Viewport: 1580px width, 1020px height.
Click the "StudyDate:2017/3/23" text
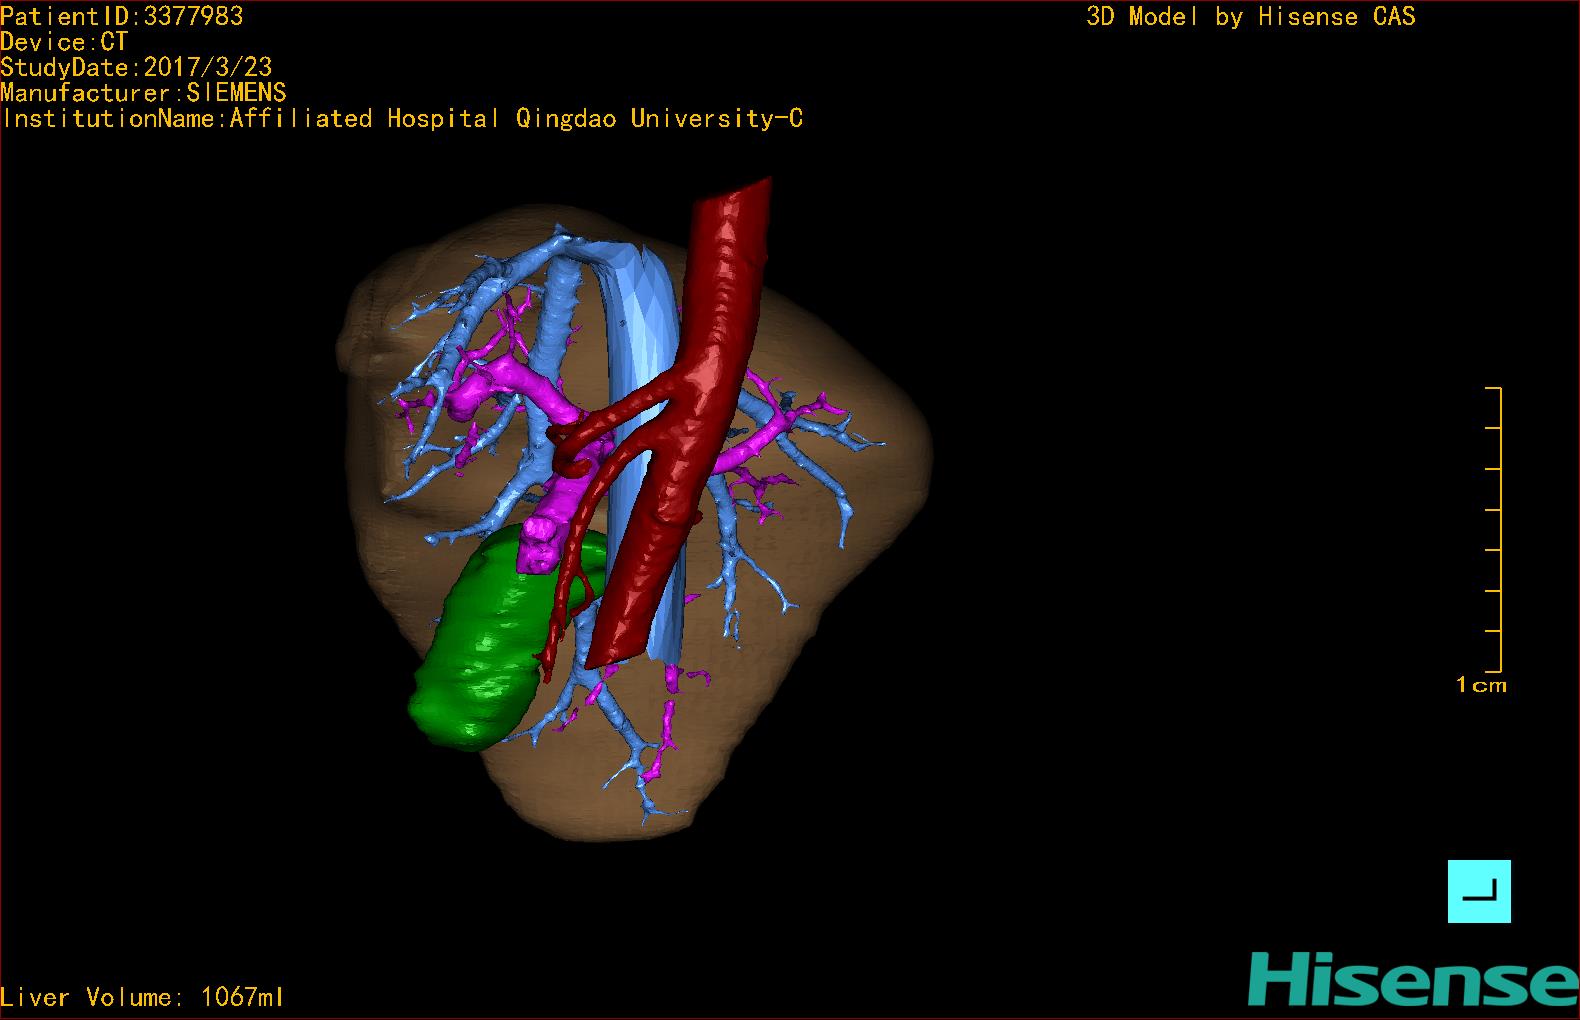click(x=136, y=67)
